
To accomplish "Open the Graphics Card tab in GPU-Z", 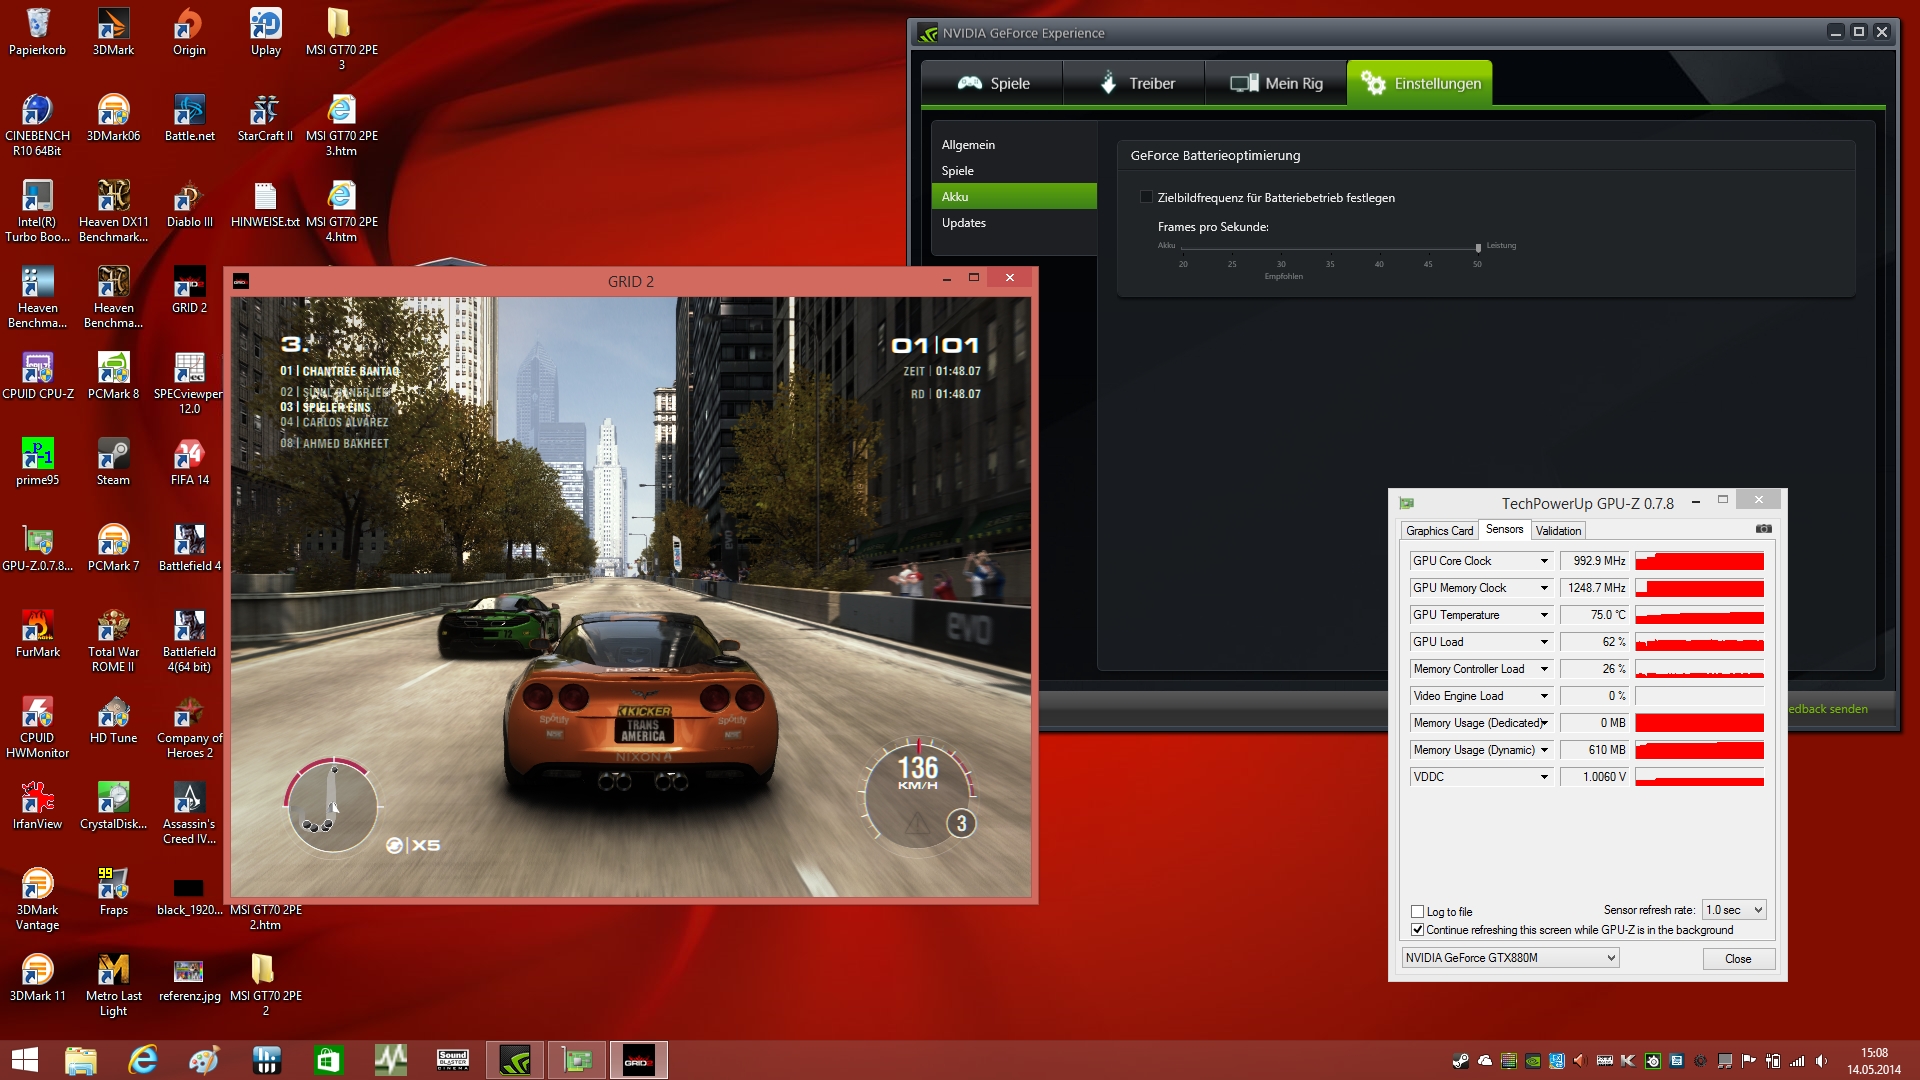I will point(1439,531).
